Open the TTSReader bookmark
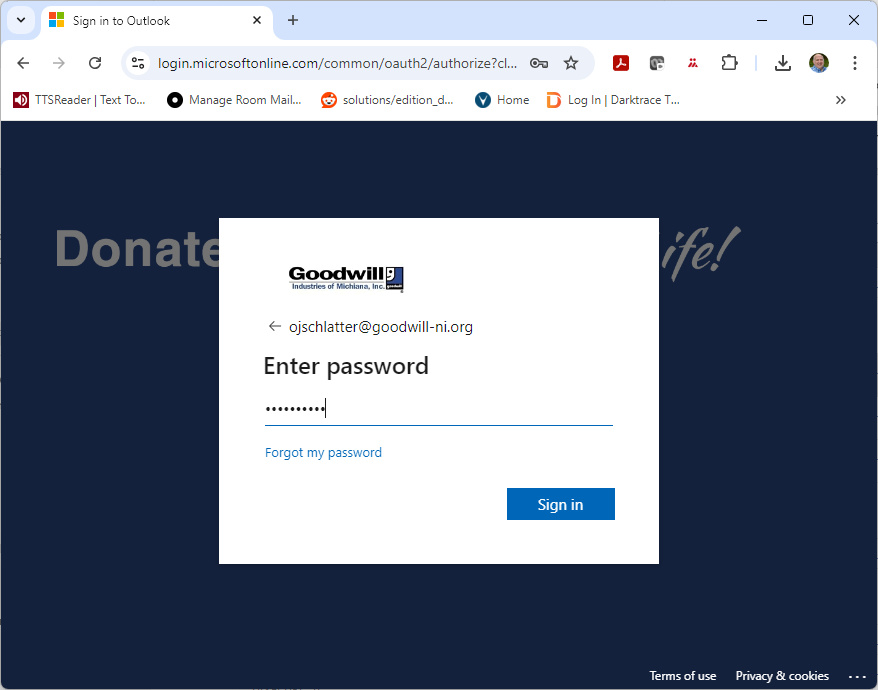 [x=79, y=100]
